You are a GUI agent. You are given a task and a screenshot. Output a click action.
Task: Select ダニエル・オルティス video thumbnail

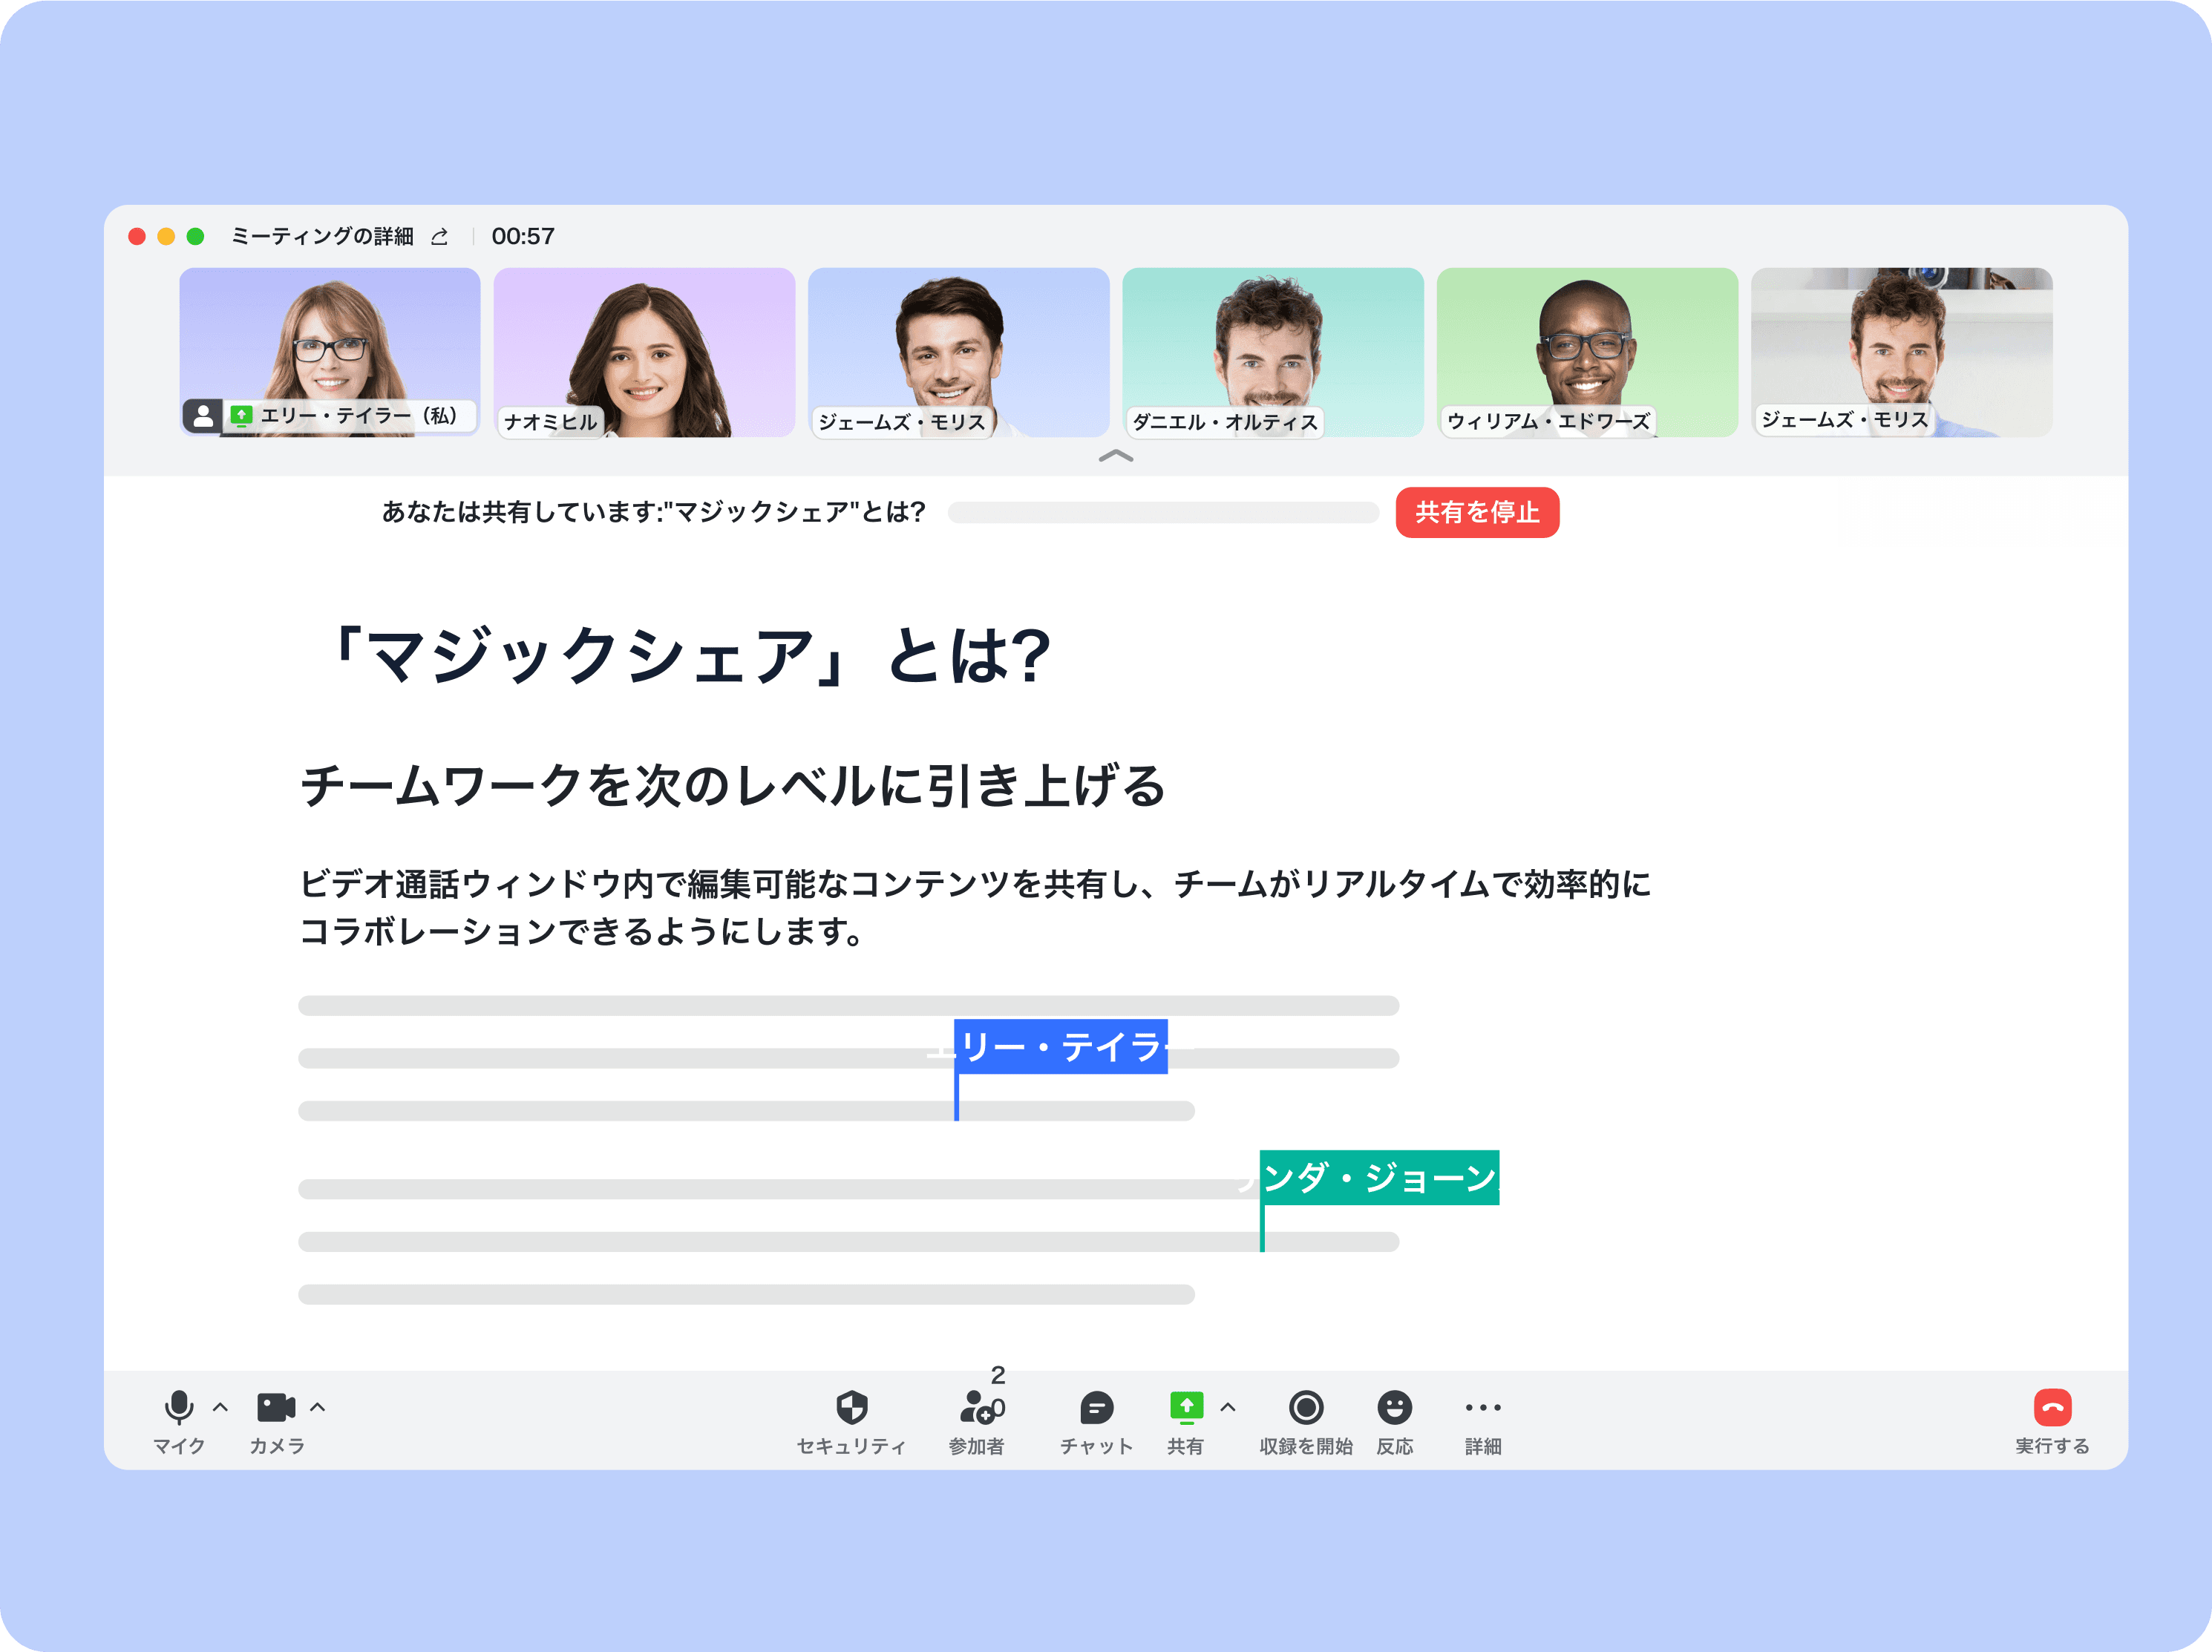tap(1272, 351)
